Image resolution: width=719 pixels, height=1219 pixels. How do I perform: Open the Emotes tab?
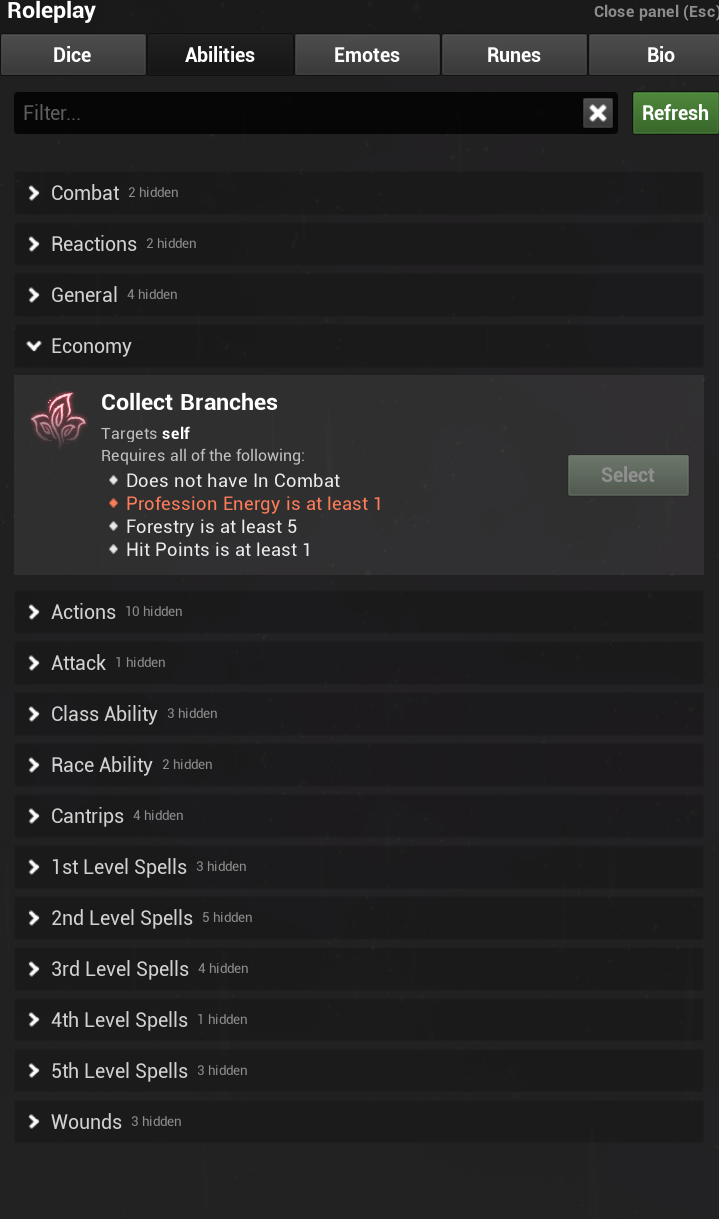(x=367, y=55)
